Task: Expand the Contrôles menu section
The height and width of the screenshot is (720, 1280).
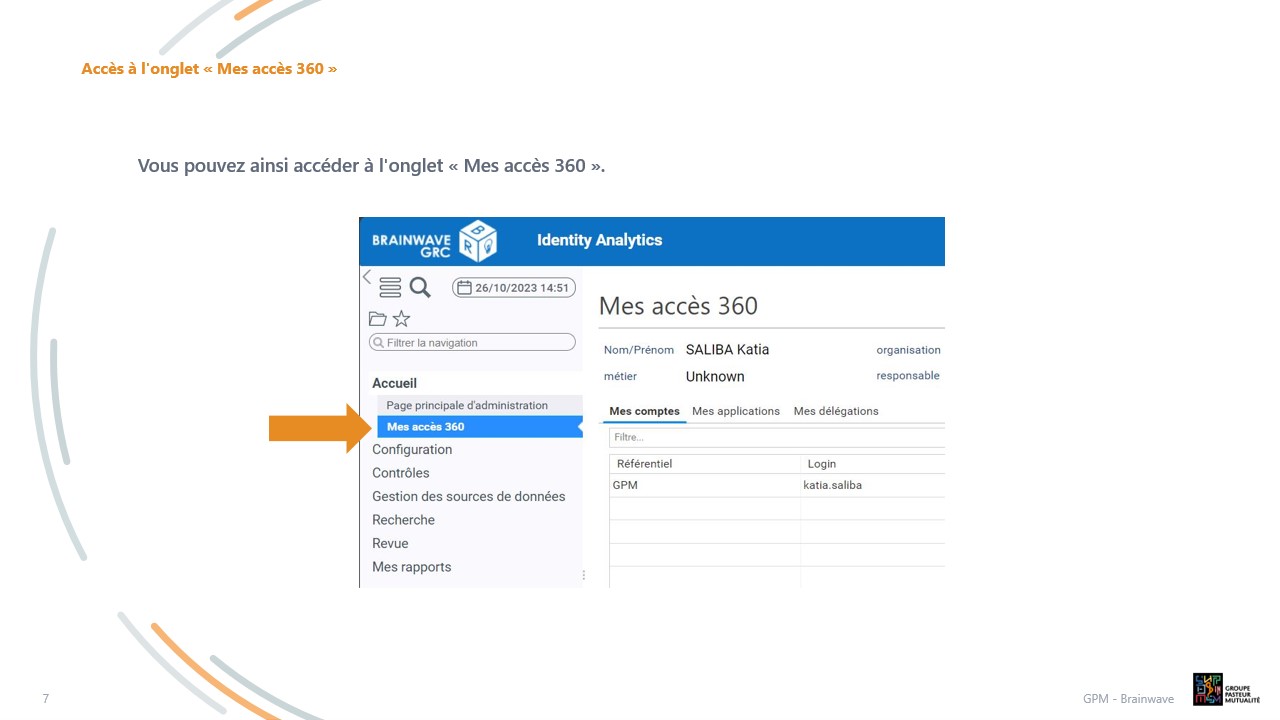Action: [x=401, y=473]
